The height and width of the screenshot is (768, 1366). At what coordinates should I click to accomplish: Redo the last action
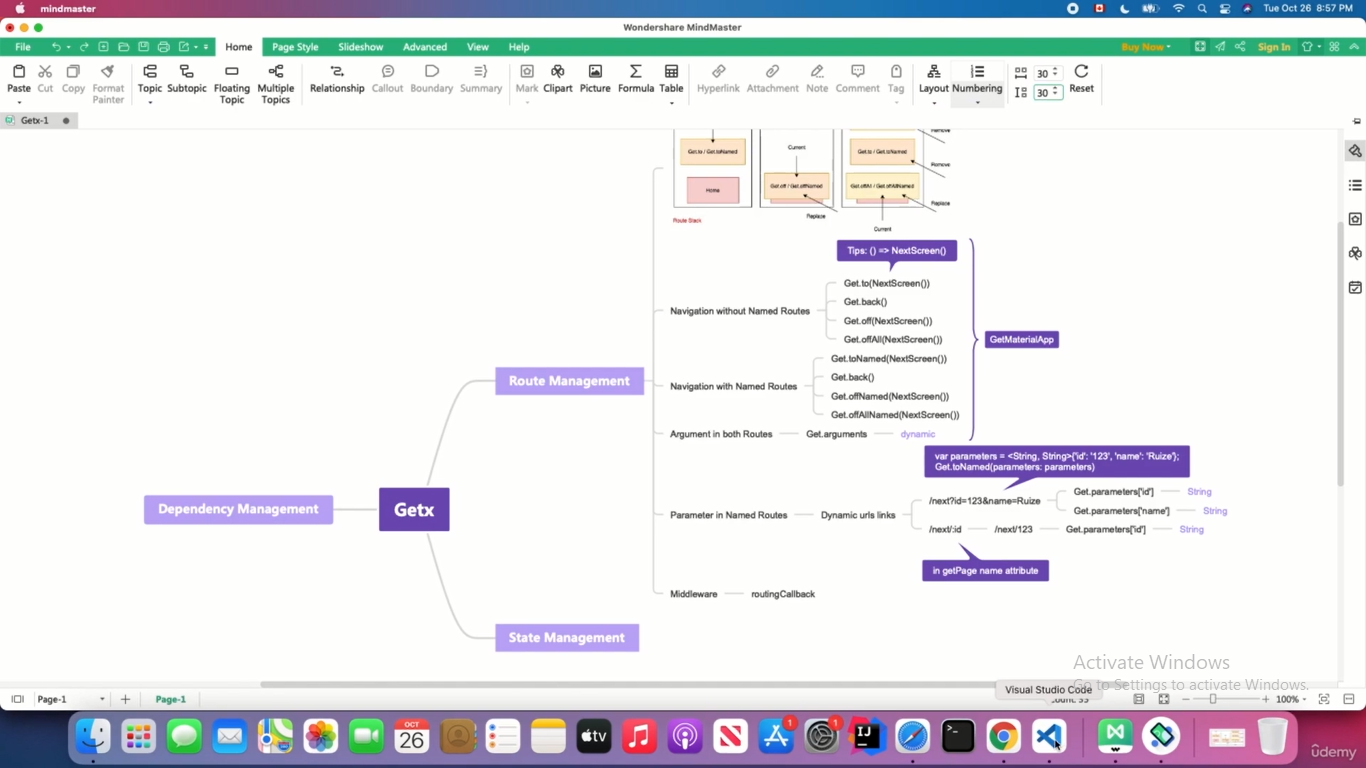[x=84, y=47]
